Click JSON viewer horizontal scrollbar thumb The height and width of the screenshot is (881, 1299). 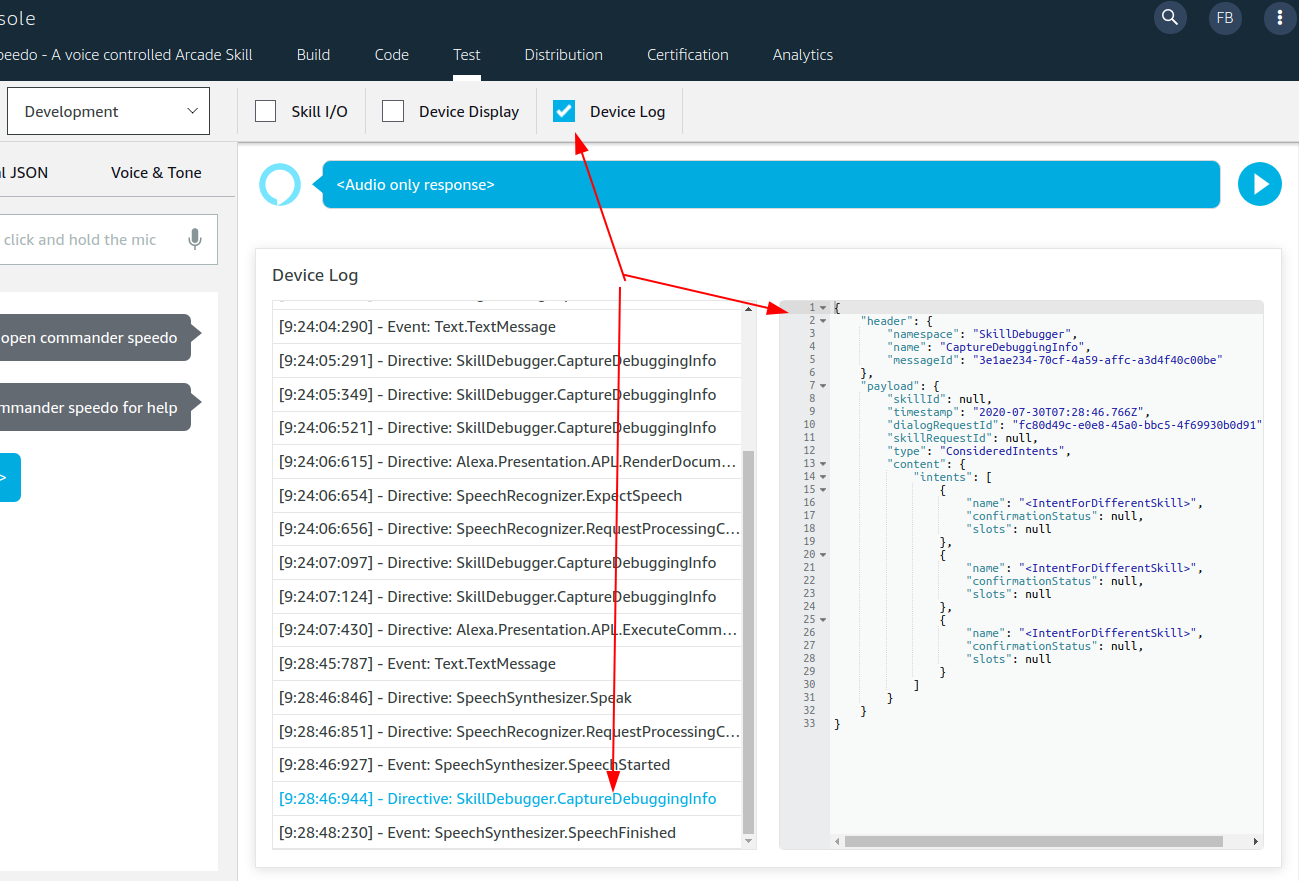click(1034, 842)
